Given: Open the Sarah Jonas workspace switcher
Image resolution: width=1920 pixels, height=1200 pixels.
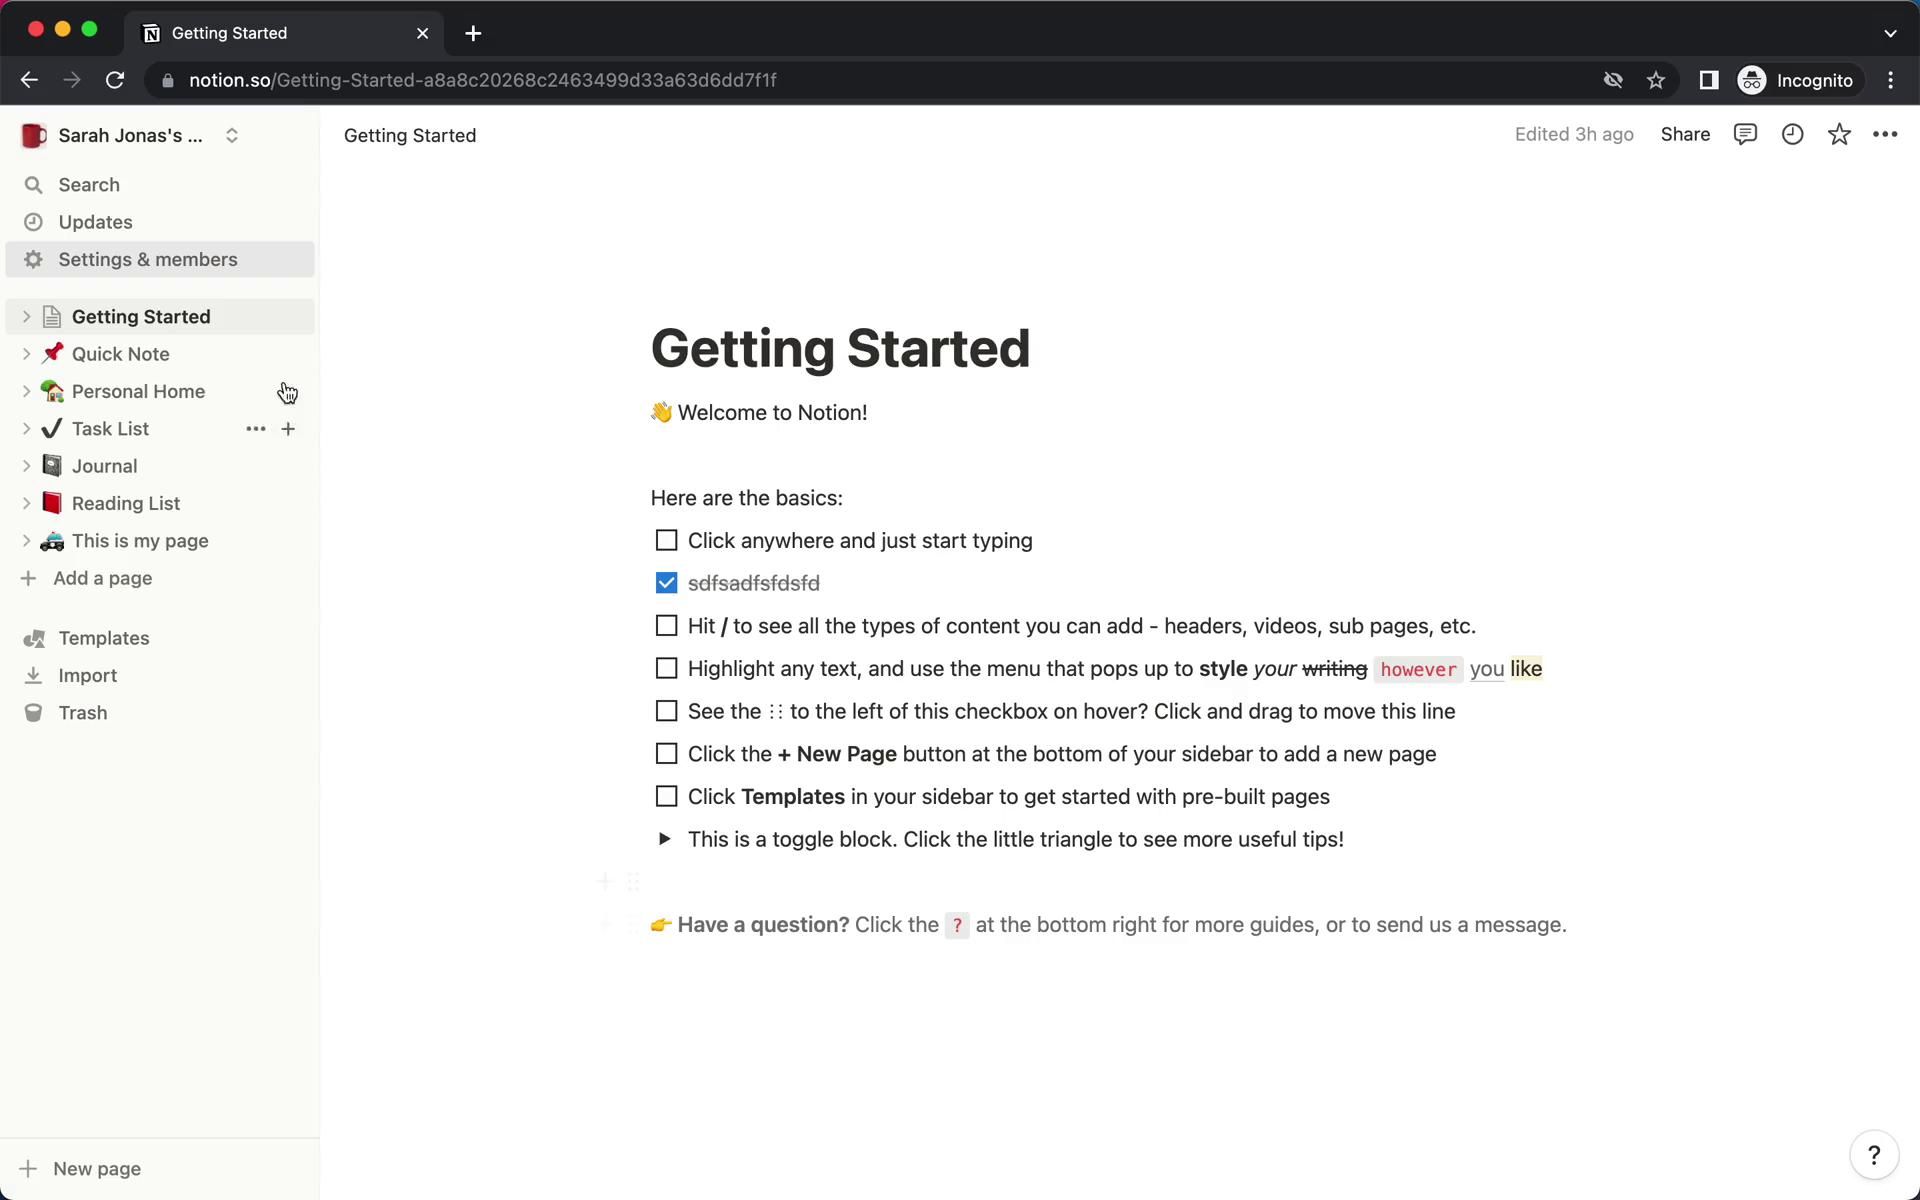Looking at the screenshot, I should [x=130, y=135].
